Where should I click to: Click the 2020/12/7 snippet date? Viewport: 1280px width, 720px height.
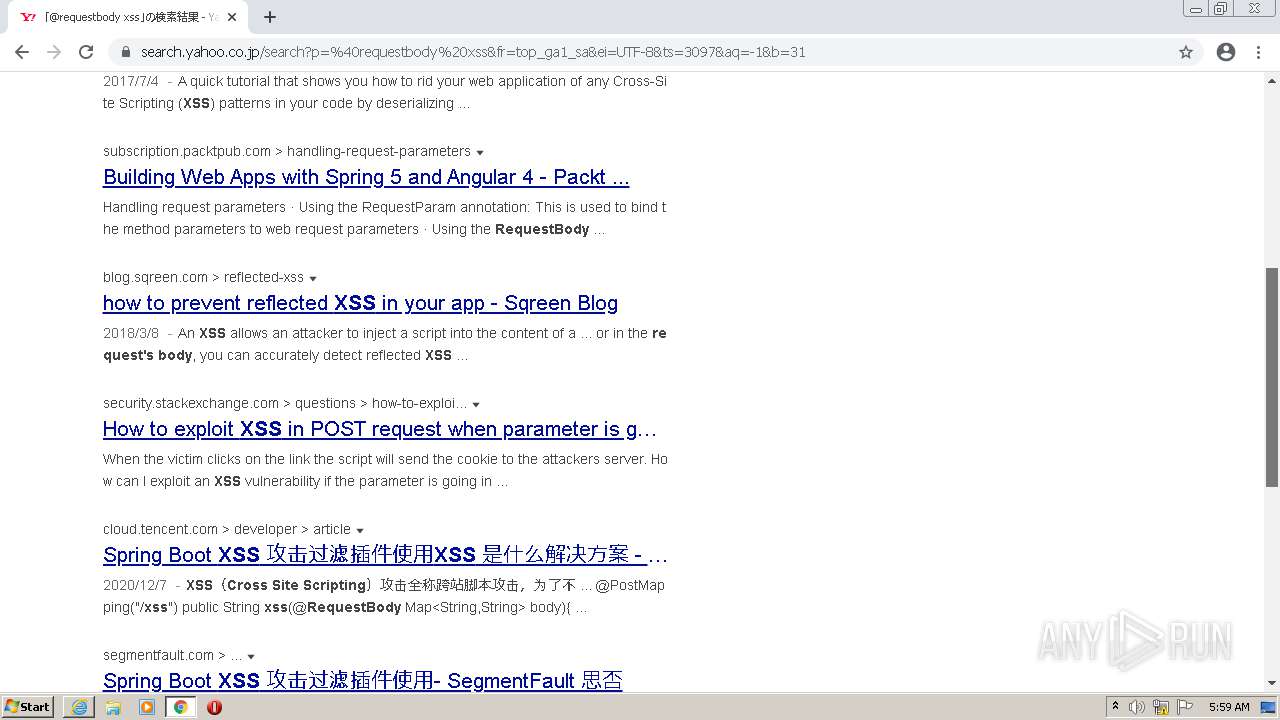click(135, 585)
